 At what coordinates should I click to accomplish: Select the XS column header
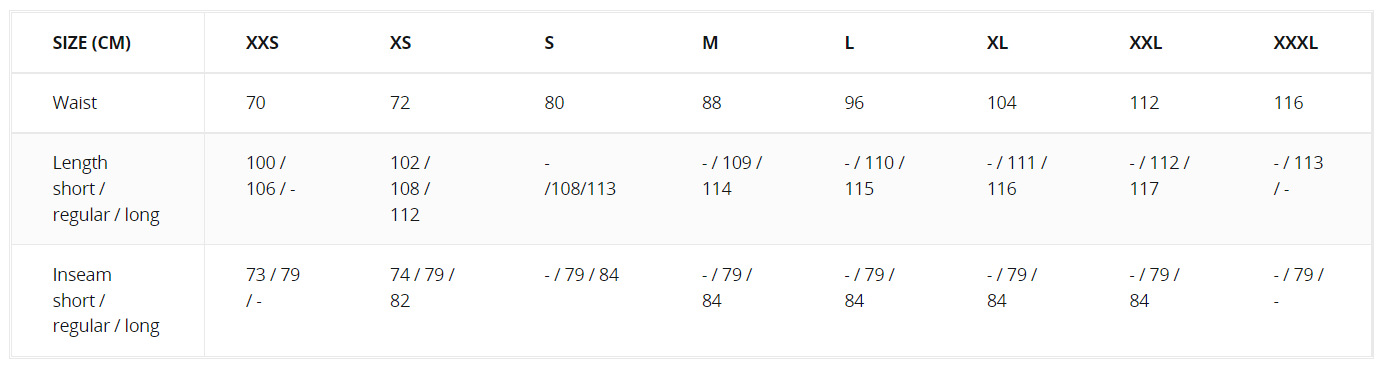400,43
